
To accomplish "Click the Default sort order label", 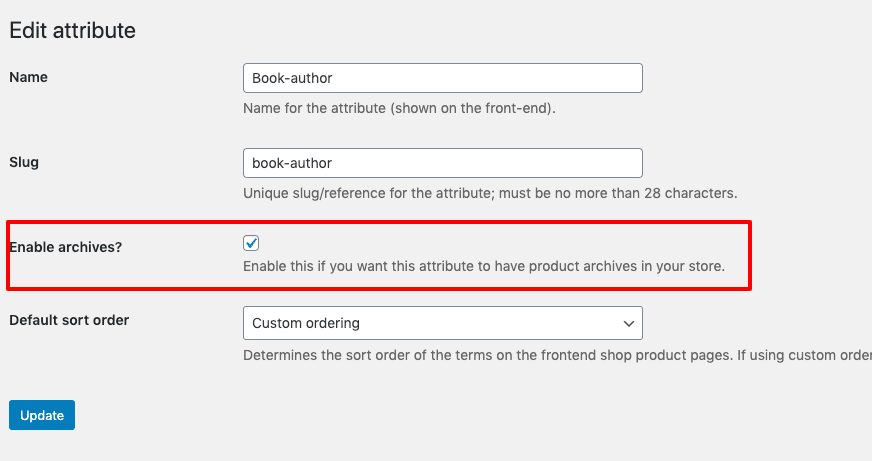I will tap(69, 320).
